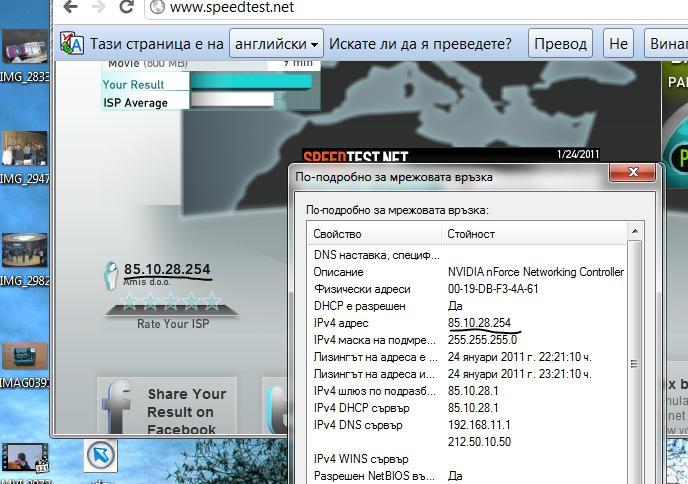Image resolution: width=688 pixels, height=484 pixels.
Task: Click the globe site icon in address bar
Action: pos(157,8)
